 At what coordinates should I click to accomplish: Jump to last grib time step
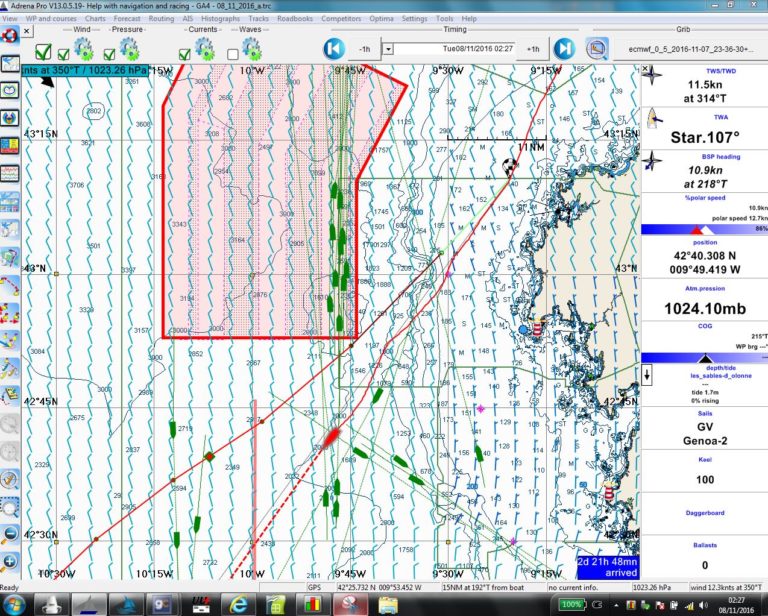(564, 49)
